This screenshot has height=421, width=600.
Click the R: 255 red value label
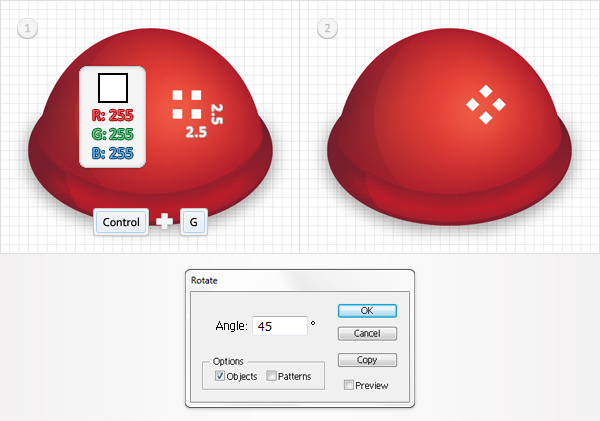click(113, 115)
